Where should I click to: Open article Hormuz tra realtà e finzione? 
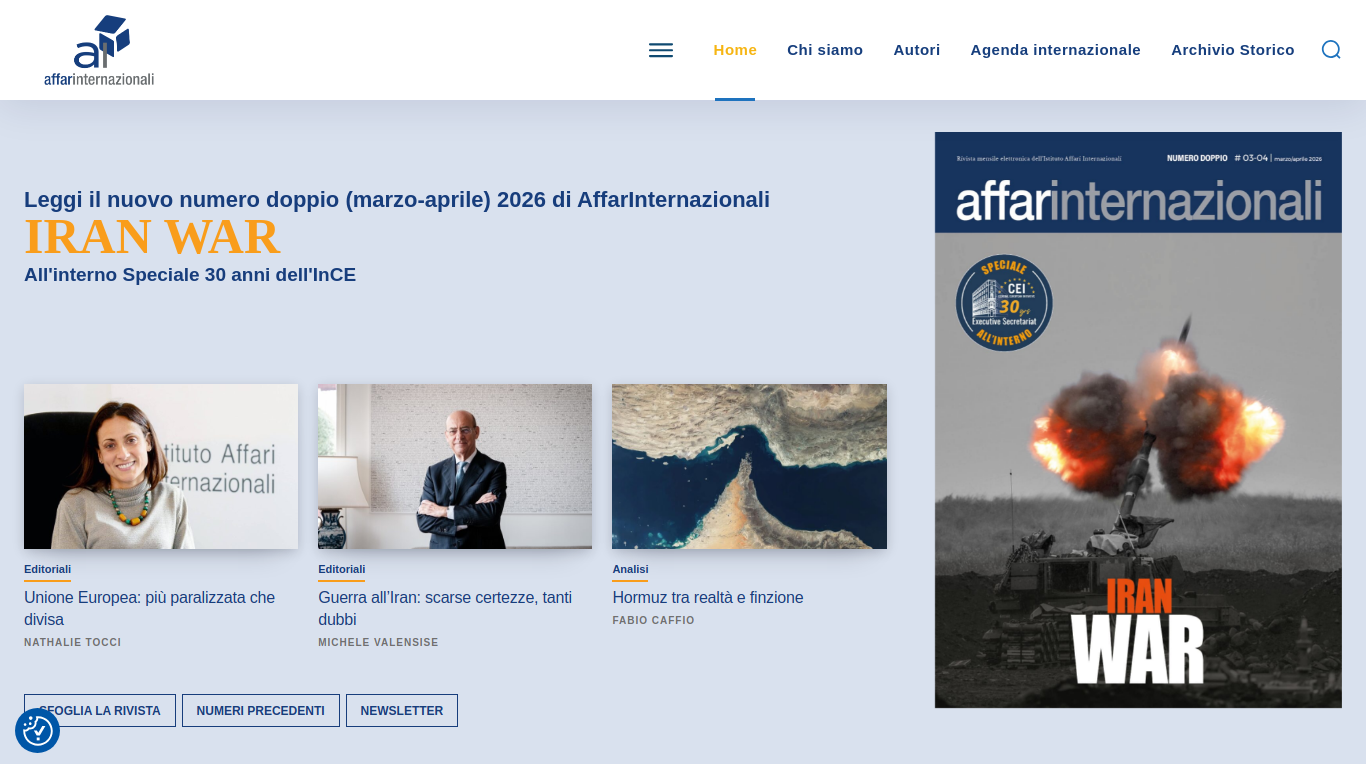click(708, 597)
